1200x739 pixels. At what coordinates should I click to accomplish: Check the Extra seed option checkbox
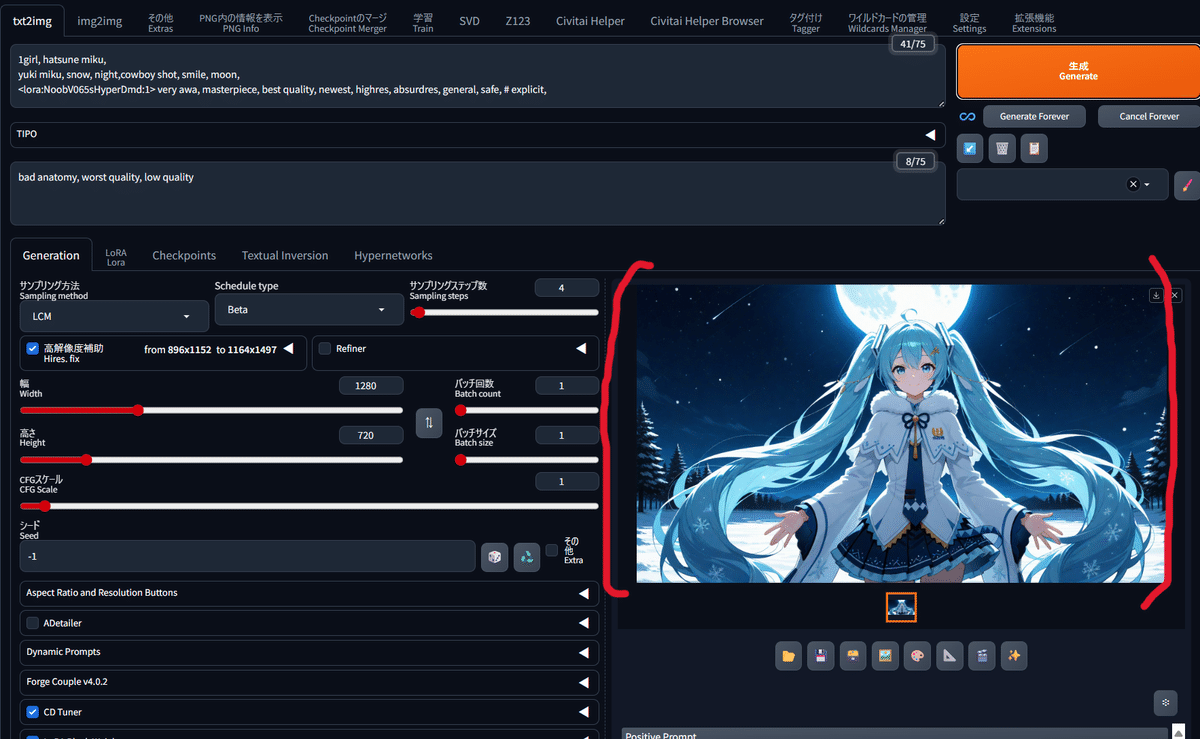pos(551,551)
